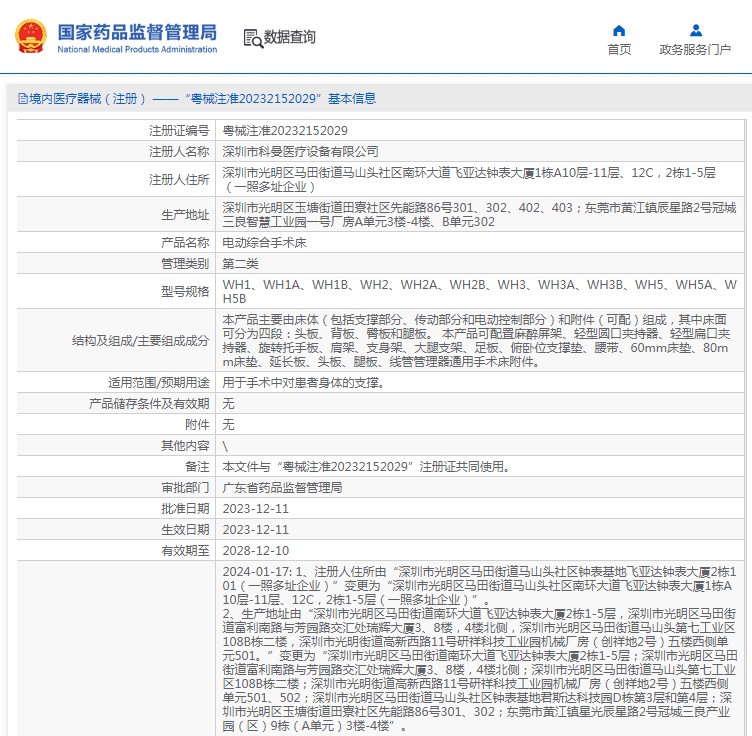Click the model list starting WH1、WH1A
Viewport: 752px width, 736px height.
coord(479,292)
